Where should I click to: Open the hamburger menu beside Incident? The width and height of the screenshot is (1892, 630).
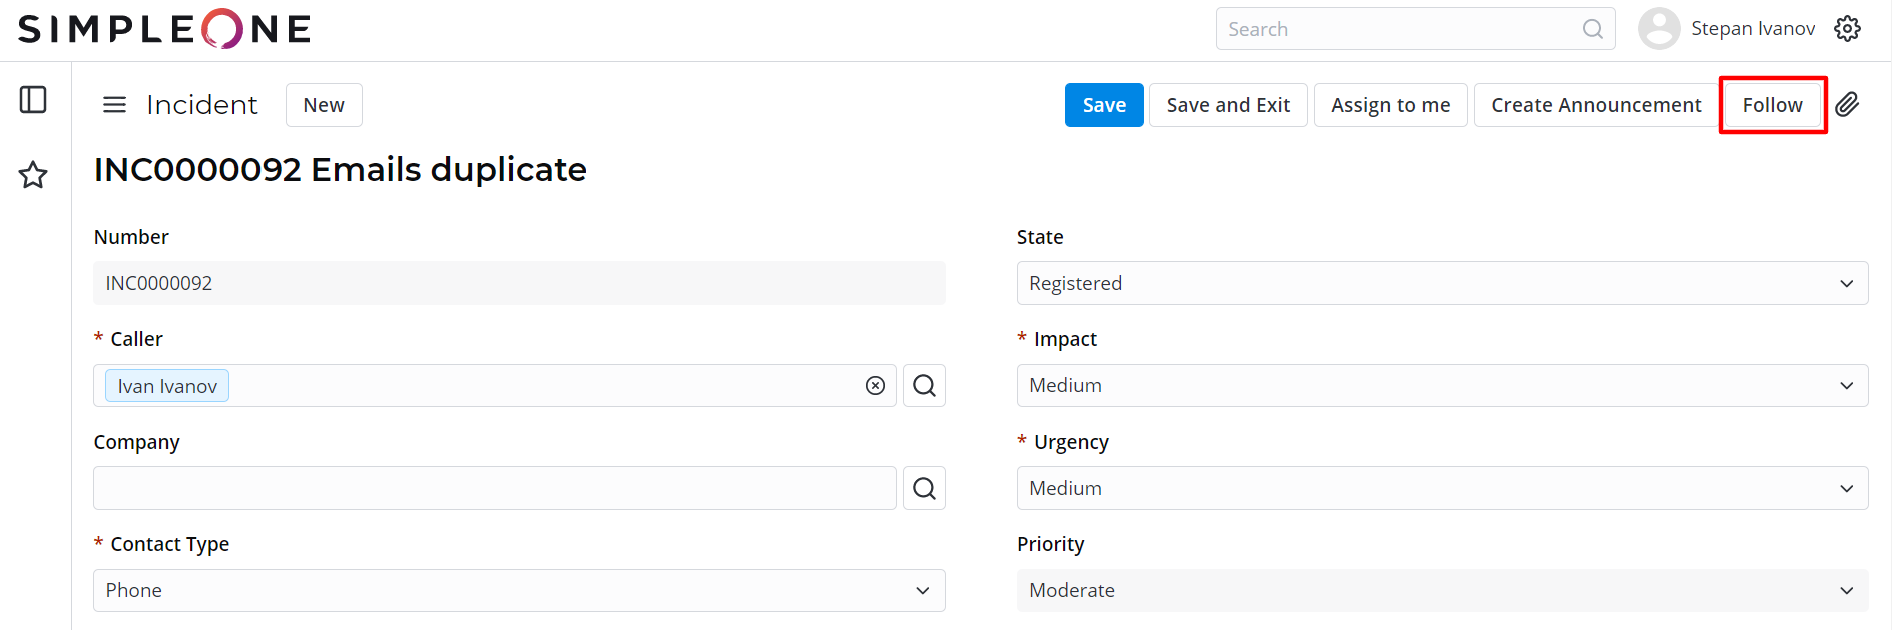point(115,105)
